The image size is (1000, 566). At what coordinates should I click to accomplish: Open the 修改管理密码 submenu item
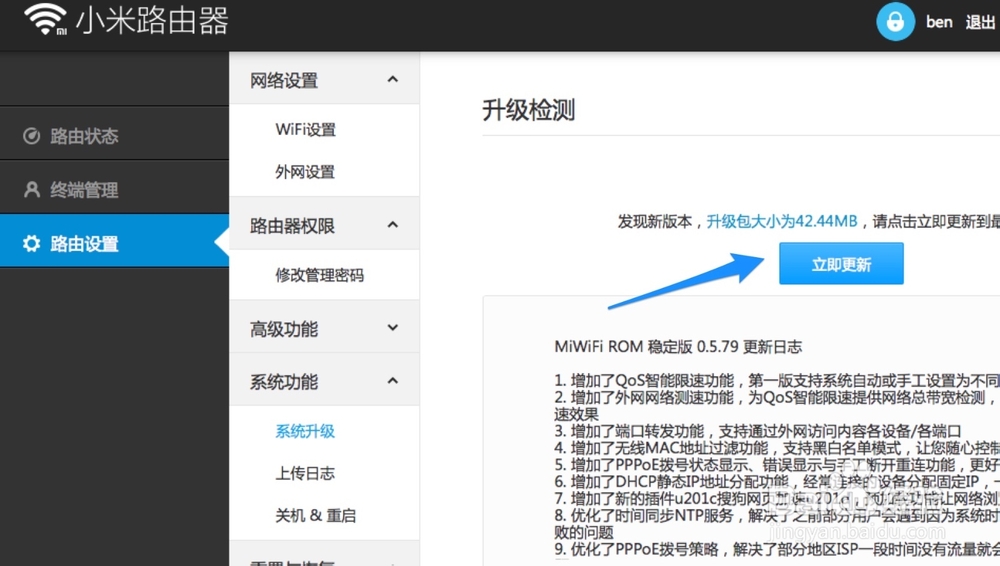320,275
